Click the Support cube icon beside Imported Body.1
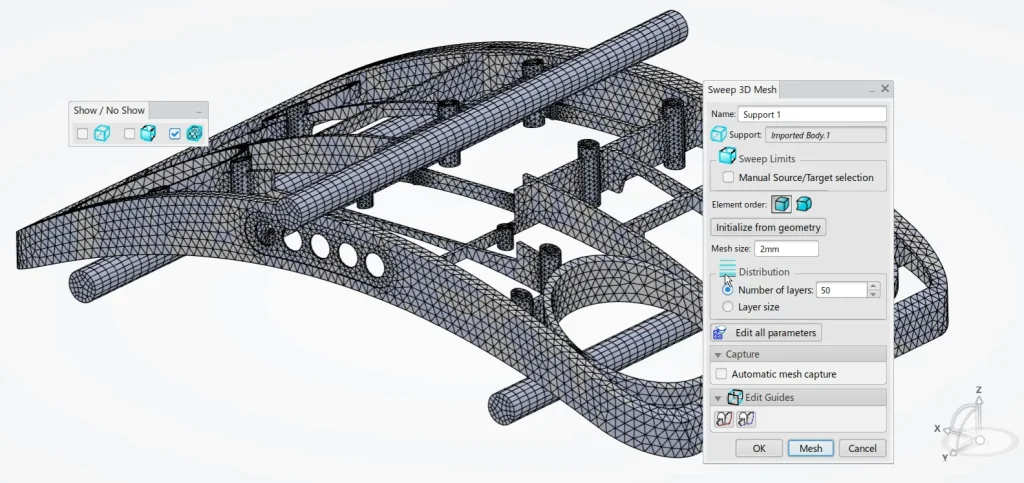 pyautogui.click(x=719, y=135)
